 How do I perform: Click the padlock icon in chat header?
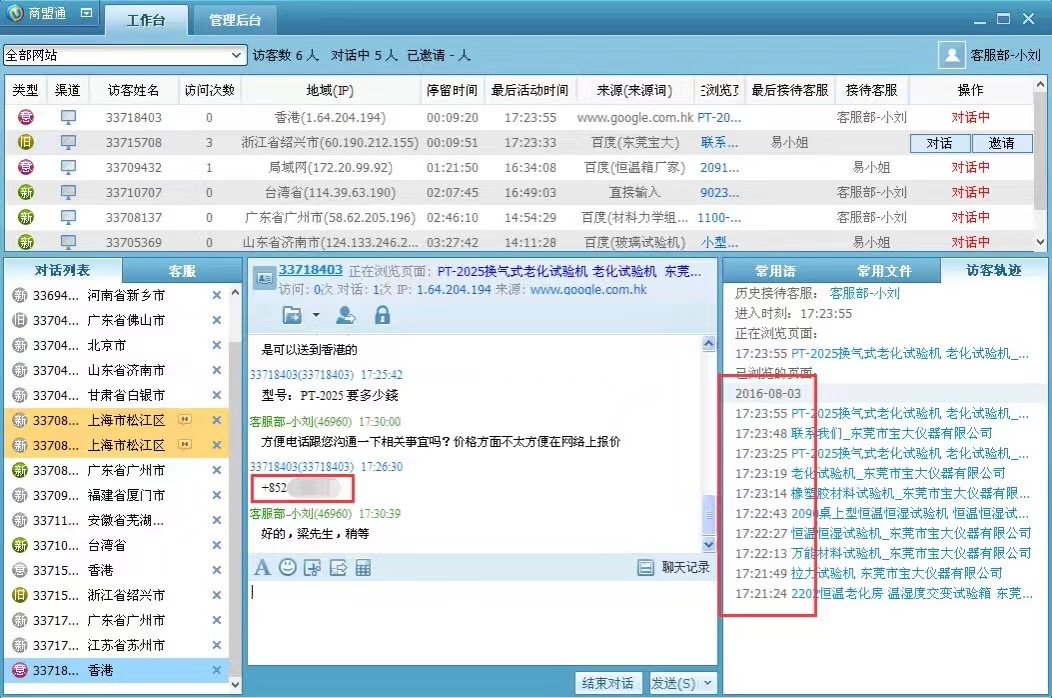[382, 316]
